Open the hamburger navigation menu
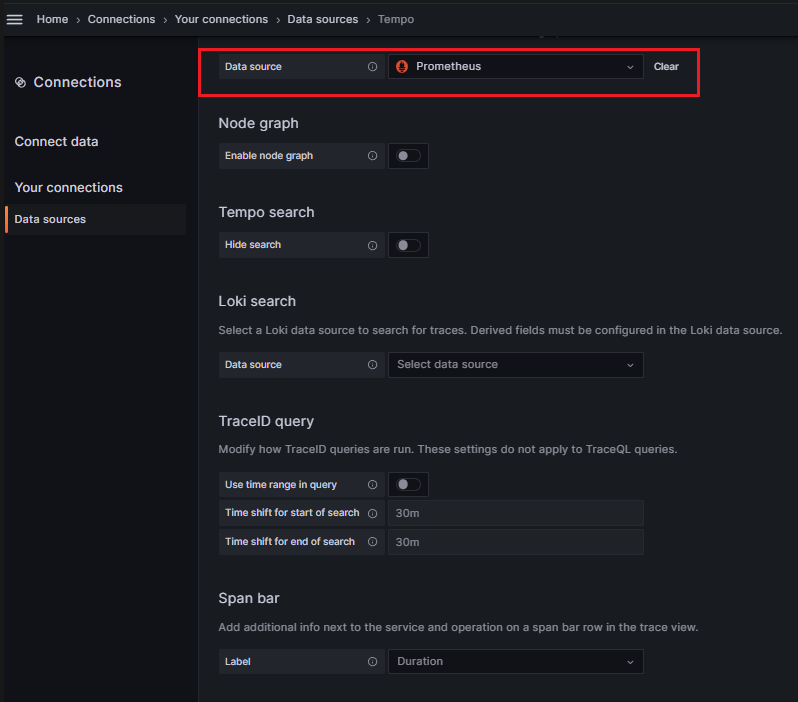Screen dimensions: 798x702 click(x=15, y=19)
